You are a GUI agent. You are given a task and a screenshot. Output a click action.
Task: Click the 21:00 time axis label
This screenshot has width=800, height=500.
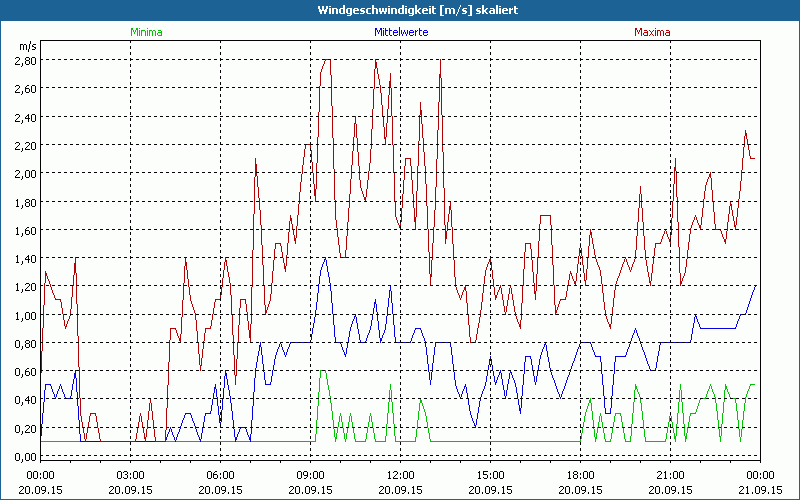click(670, 475)
